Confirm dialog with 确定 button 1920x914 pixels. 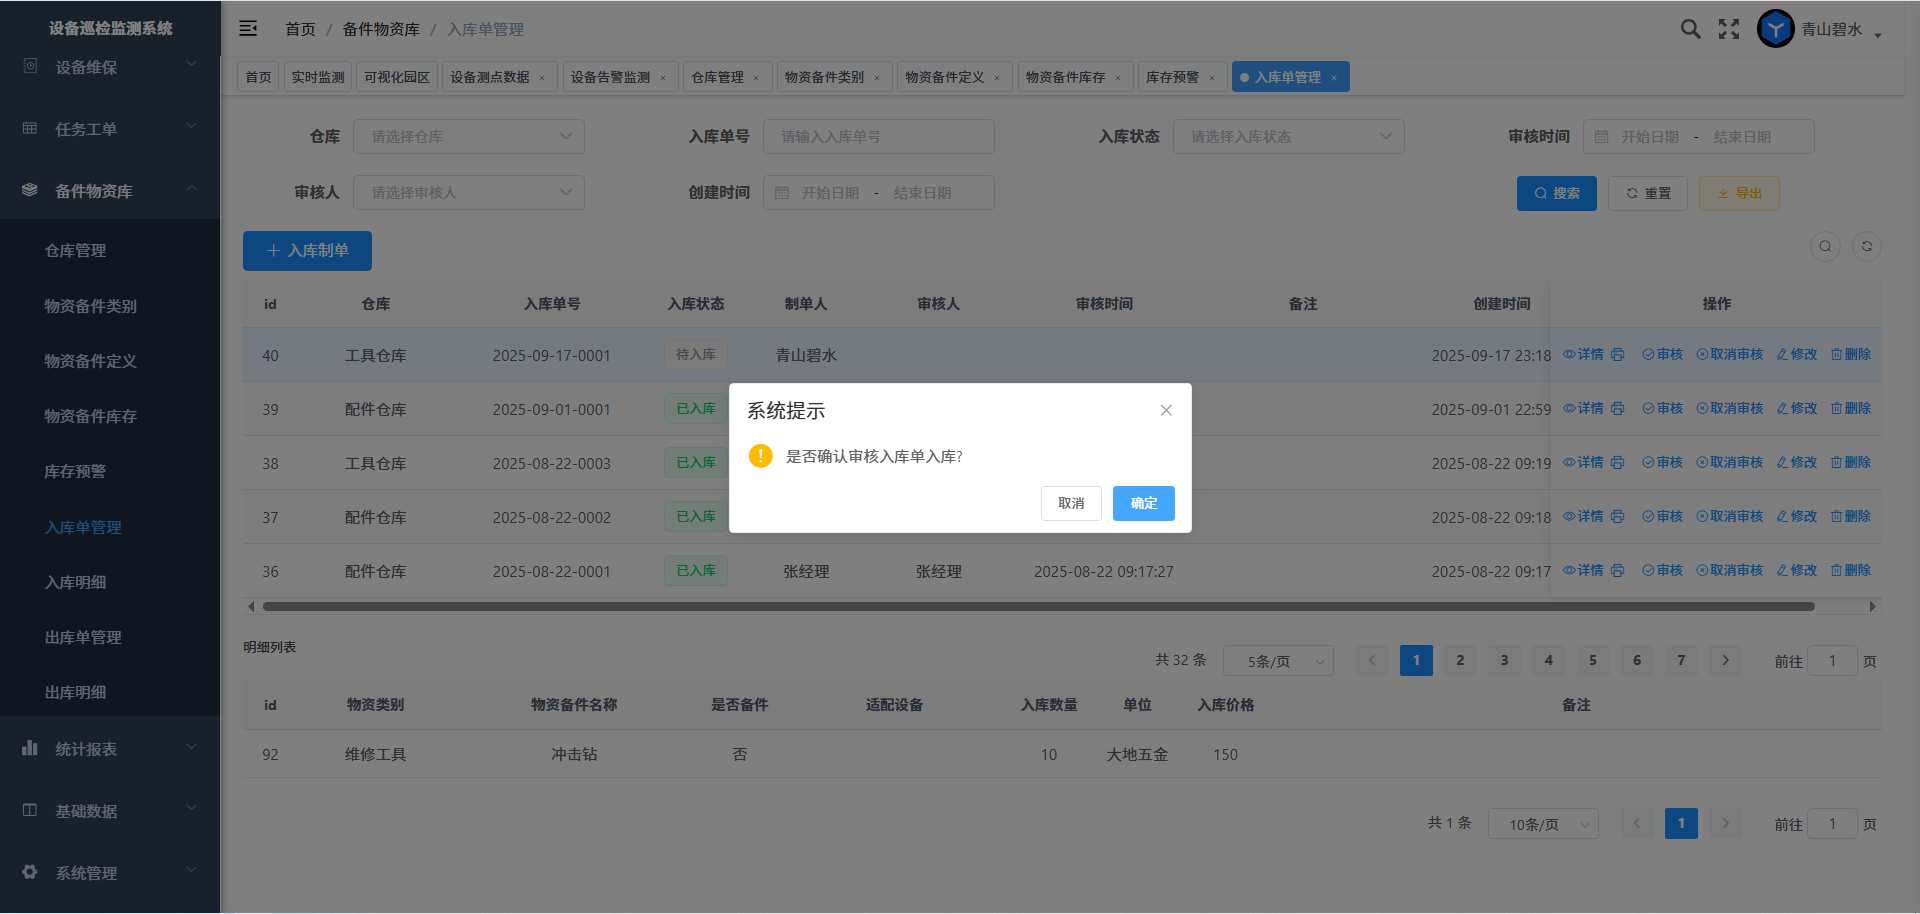pyautogui.click(x=1143, y=503)
